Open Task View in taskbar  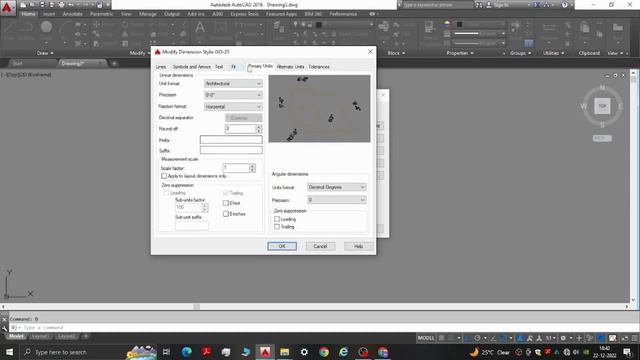coord(166,352)
